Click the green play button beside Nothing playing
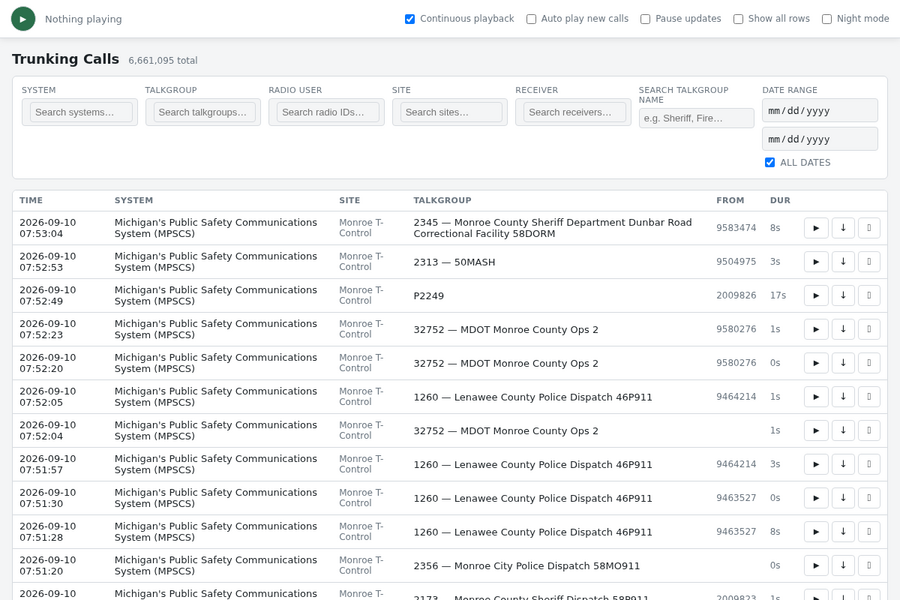The height and width of the screenshot is (600, 900). (x=23, y=19)
